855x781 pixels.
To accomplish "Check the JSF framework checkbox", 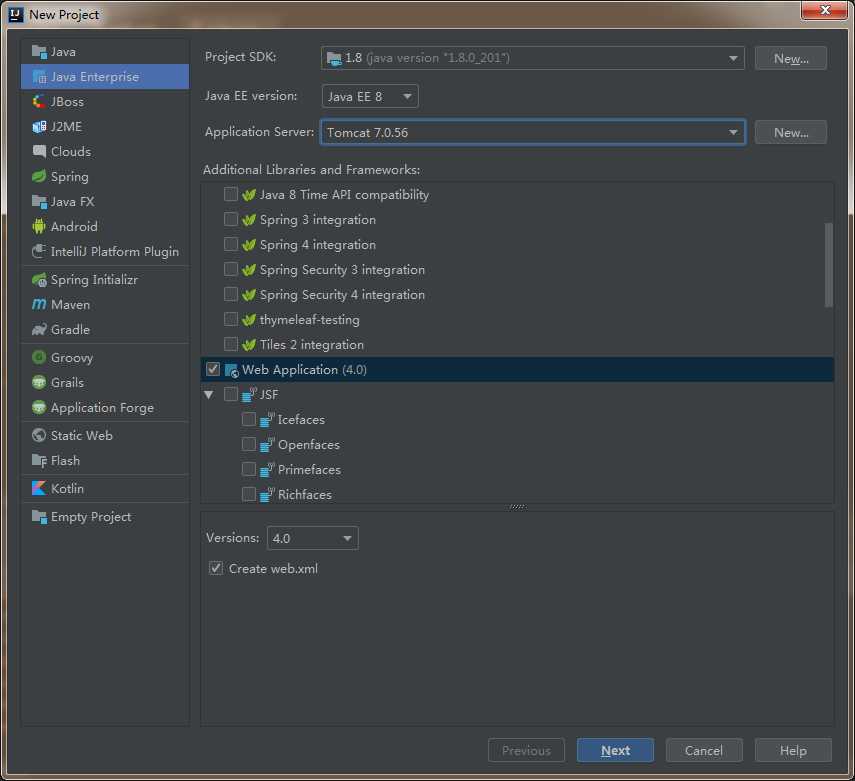I will [x=231, y=394].
